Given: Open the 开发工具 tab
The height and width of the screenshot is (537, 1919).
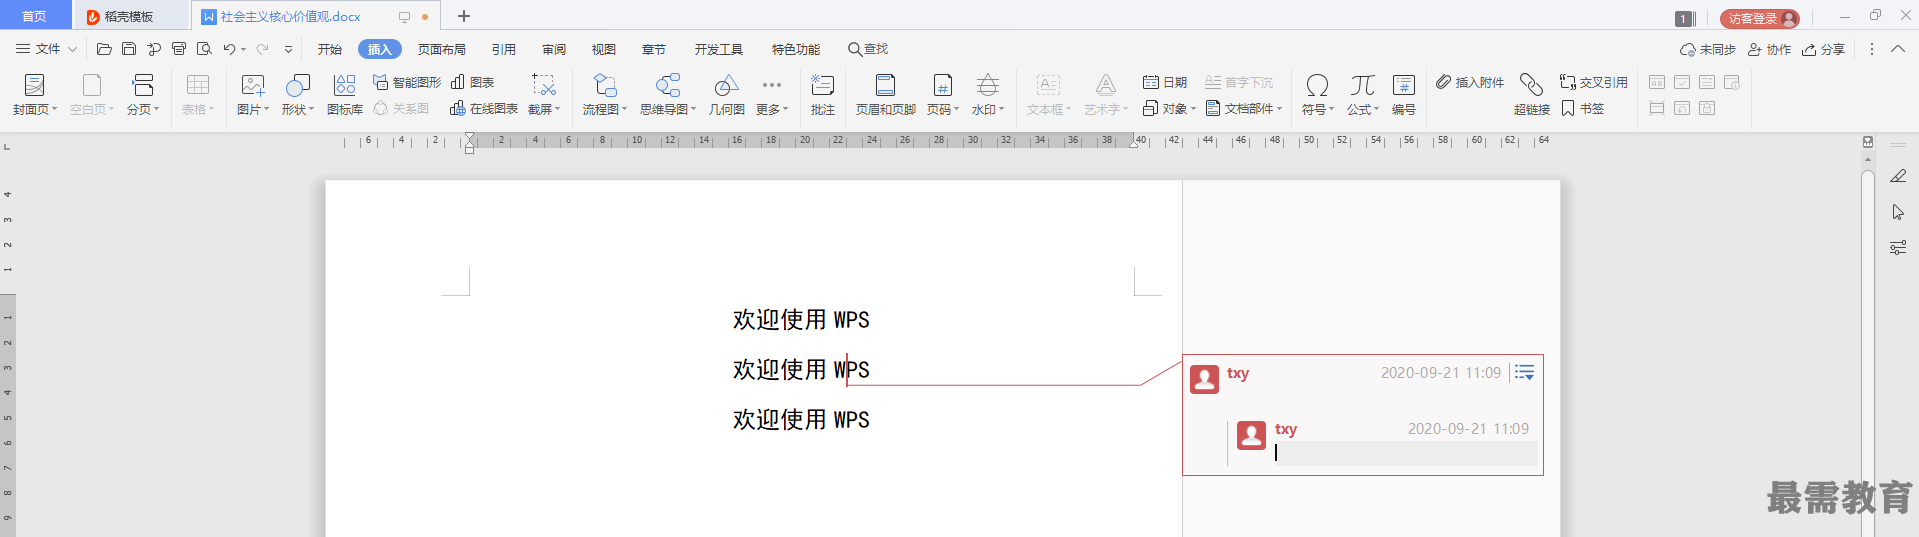Looking at the screenshot, I should [x=719, y=49].
